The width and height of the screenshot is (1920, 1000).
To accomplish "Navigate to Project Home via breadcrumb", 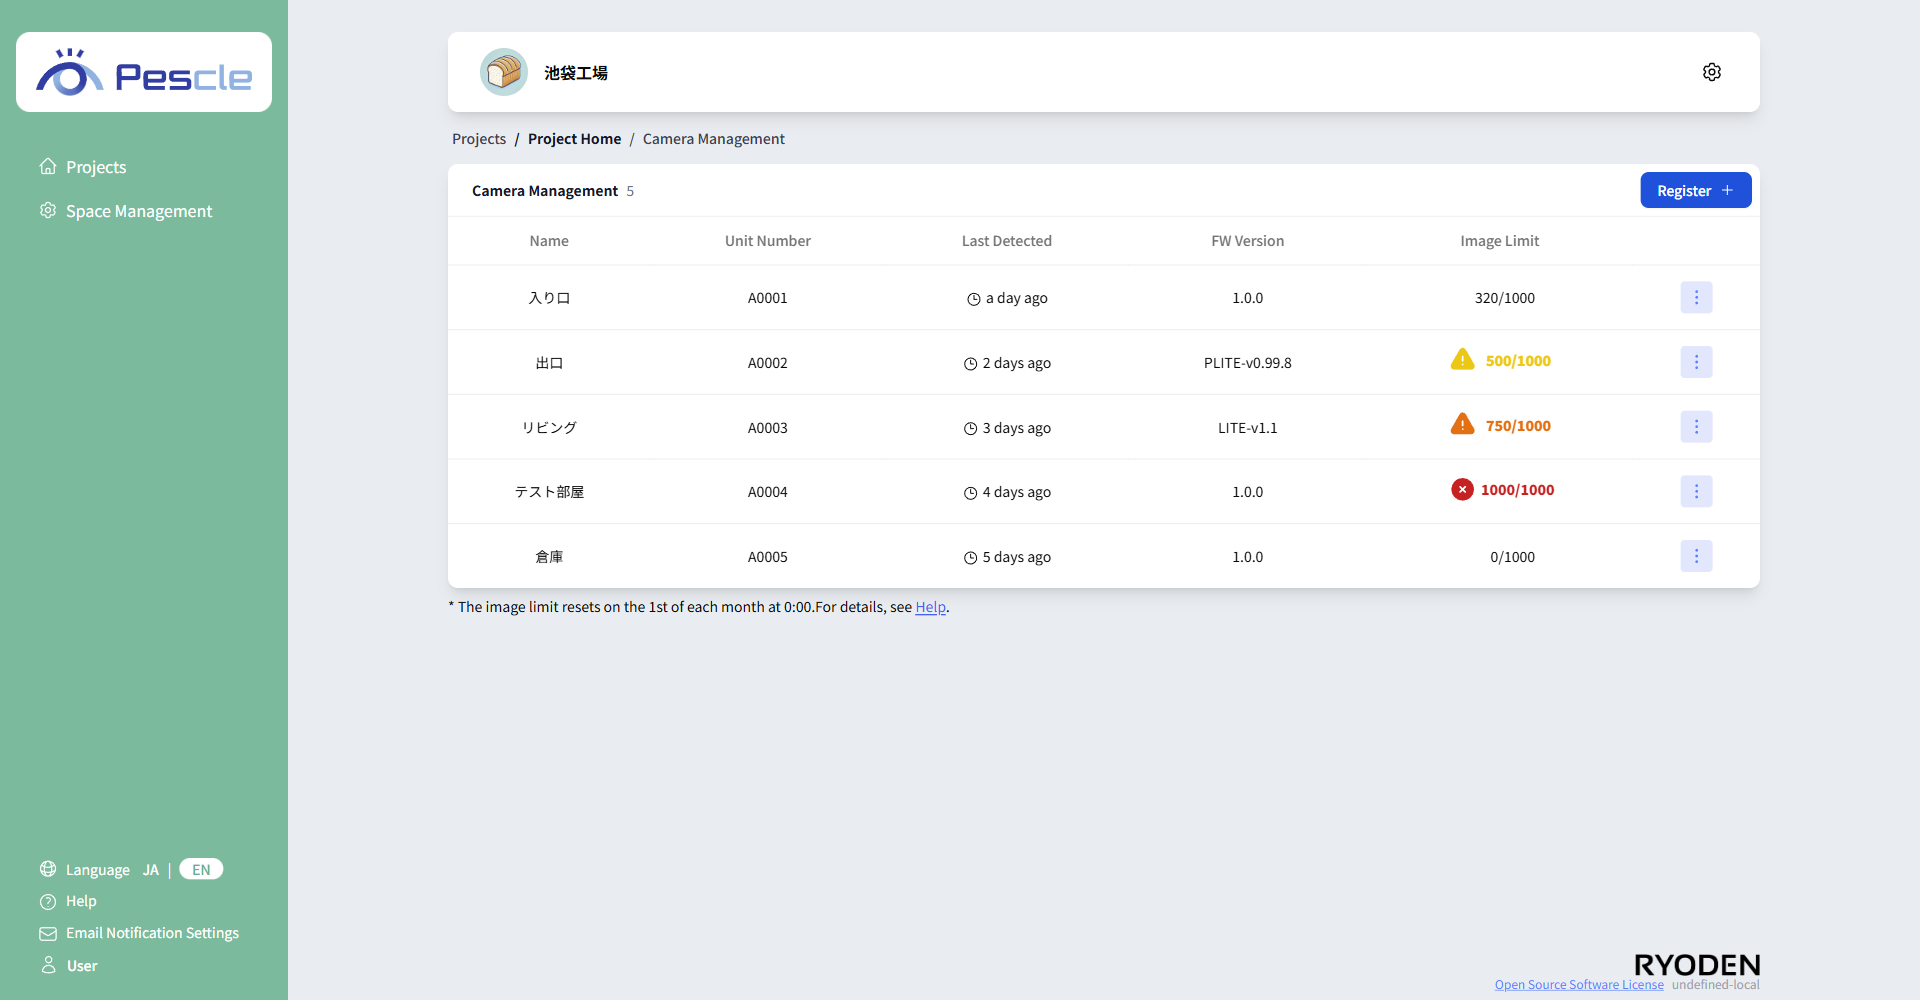I will coord(574,138).
